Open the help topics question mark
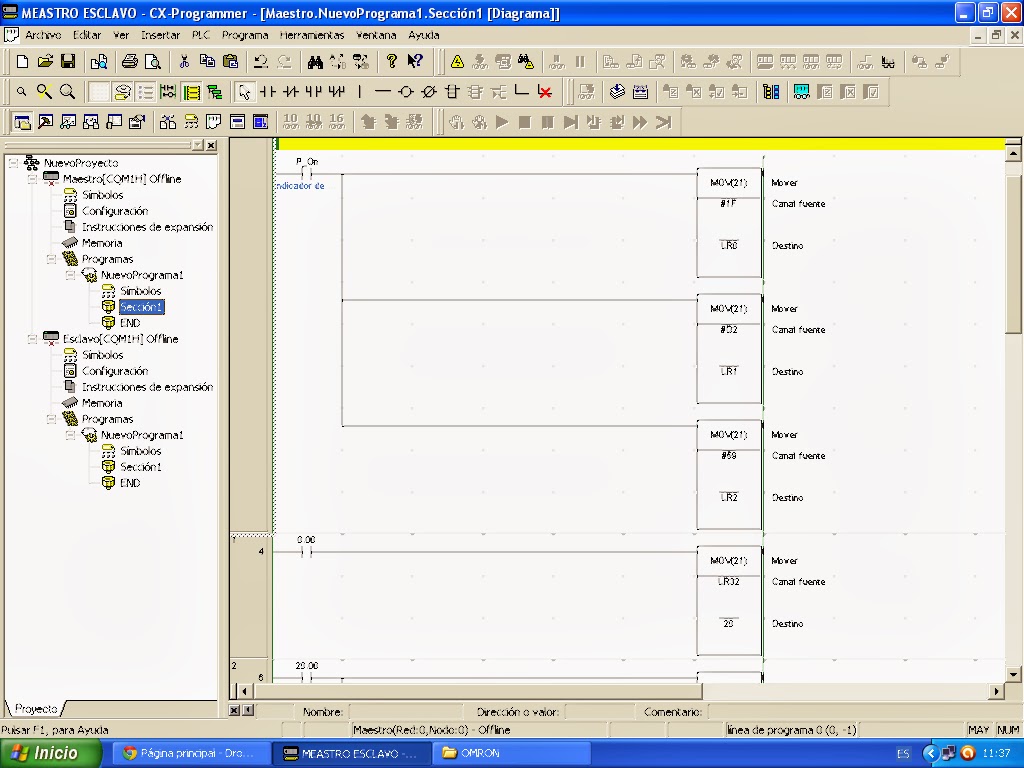The width and height of the screenshot is (1024, 768). (x=392, y=61)
